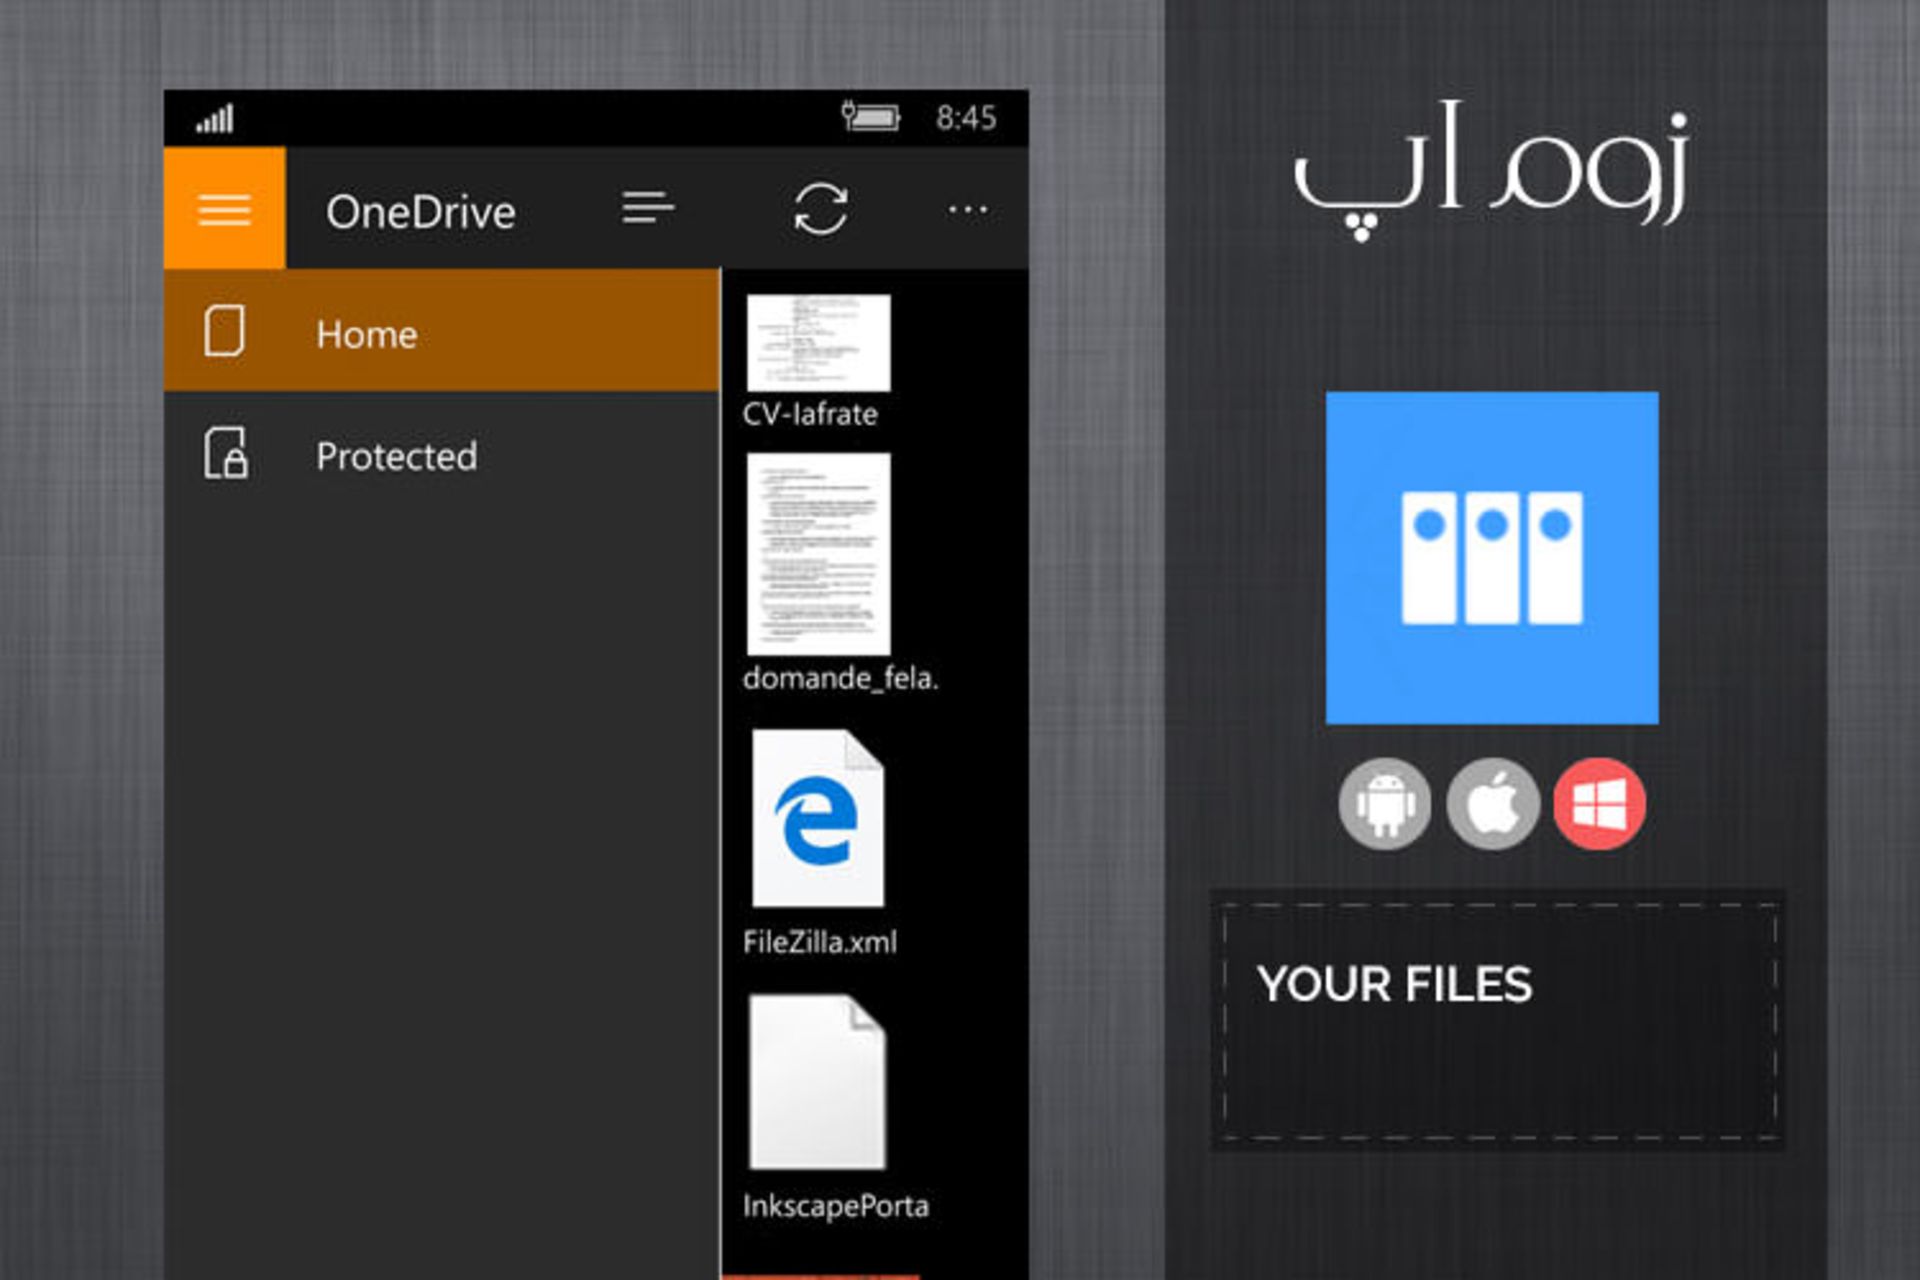The height and width of the screenshot is (1280, 1920).
Task: Open the domande_fela document thumbnail
Action: [x=818, y=554]
